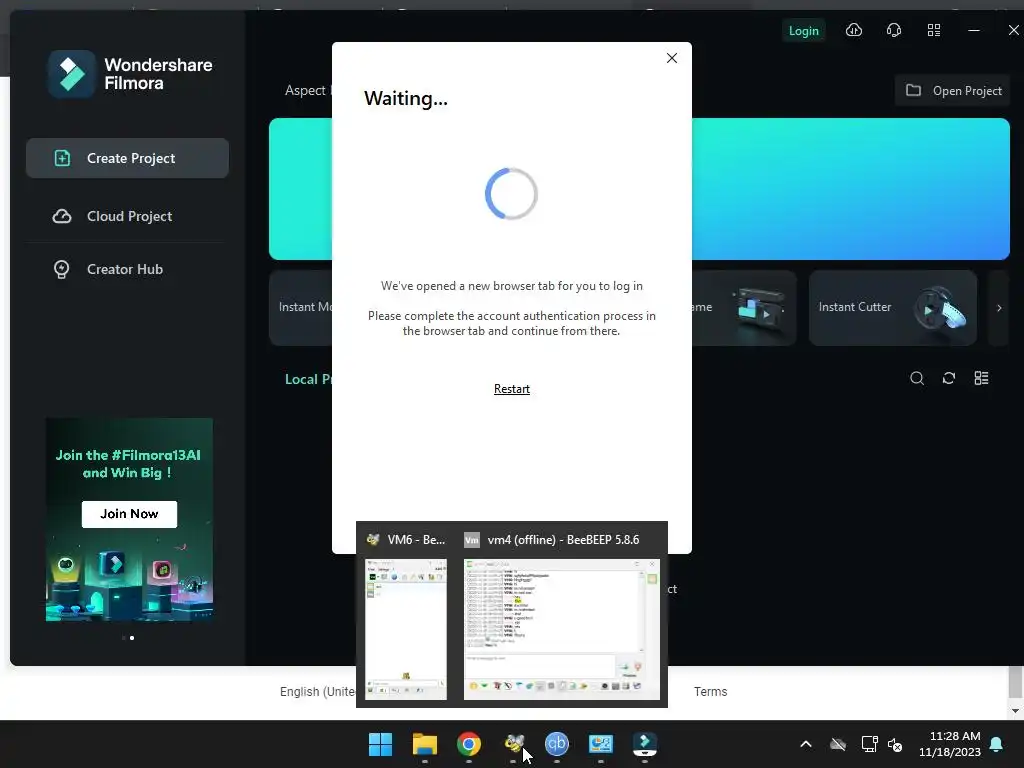
Task: Click the BeeBEEP taskbar icon
Action: click(513, 744)
